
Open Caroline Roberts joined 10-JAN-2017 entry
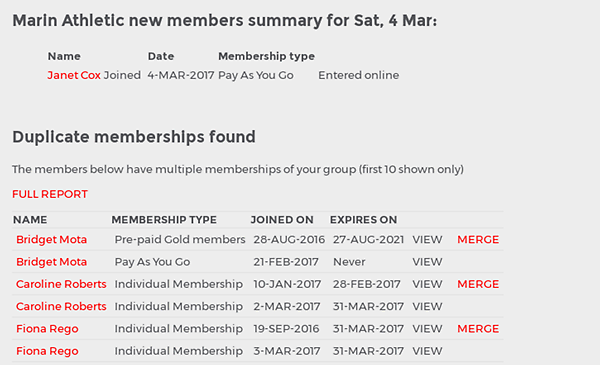[x=61, y=284]
